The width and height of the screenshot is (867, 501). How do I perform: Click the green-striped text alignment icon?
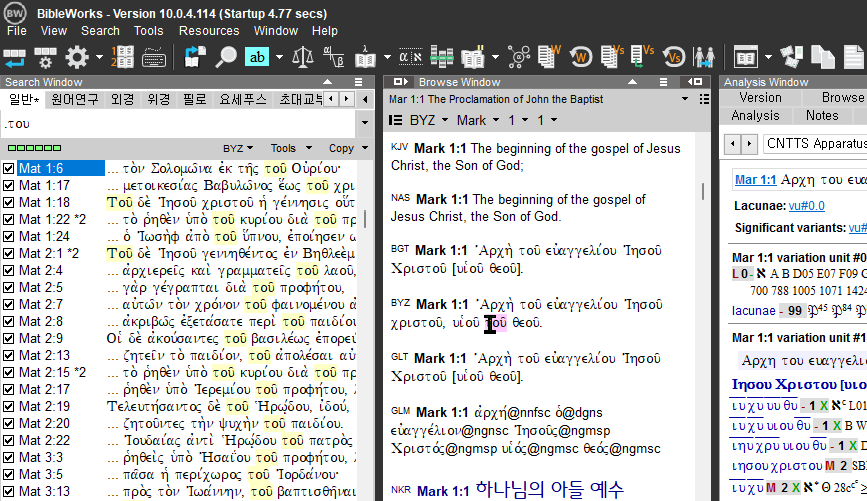442,57
